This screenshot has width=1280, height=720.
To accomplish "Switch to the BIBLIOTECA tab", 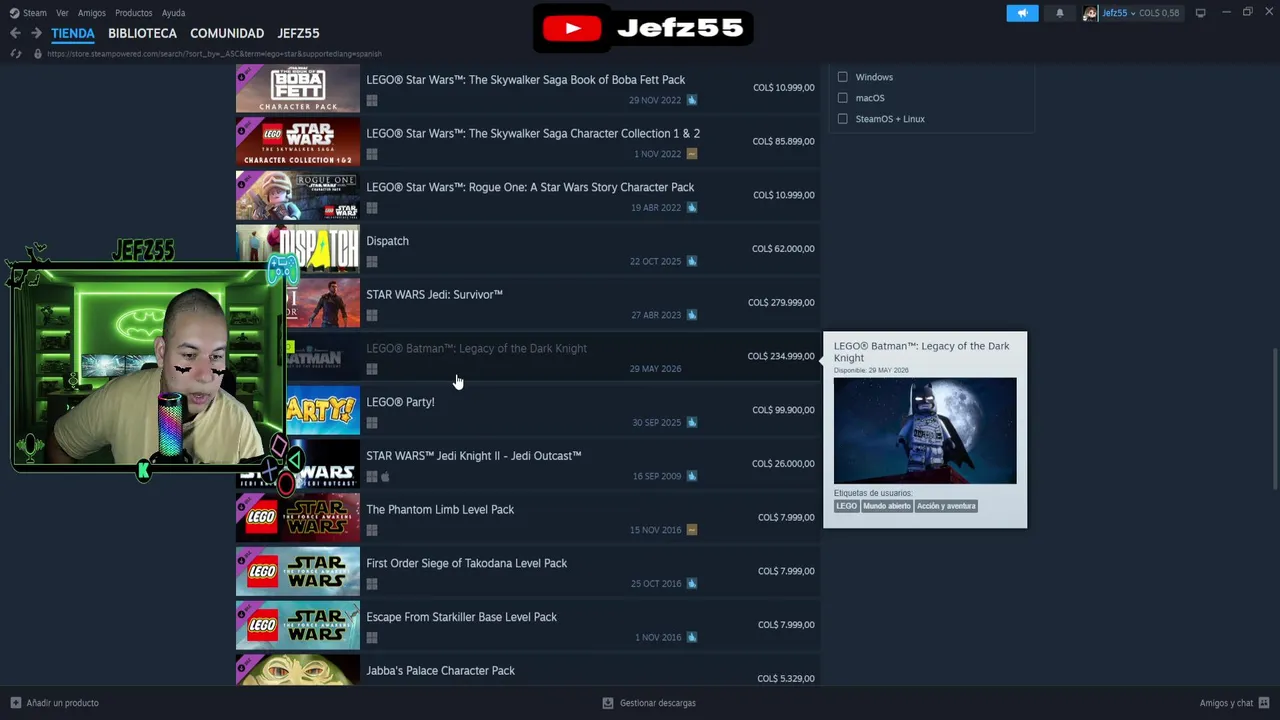I will point(142,33).
